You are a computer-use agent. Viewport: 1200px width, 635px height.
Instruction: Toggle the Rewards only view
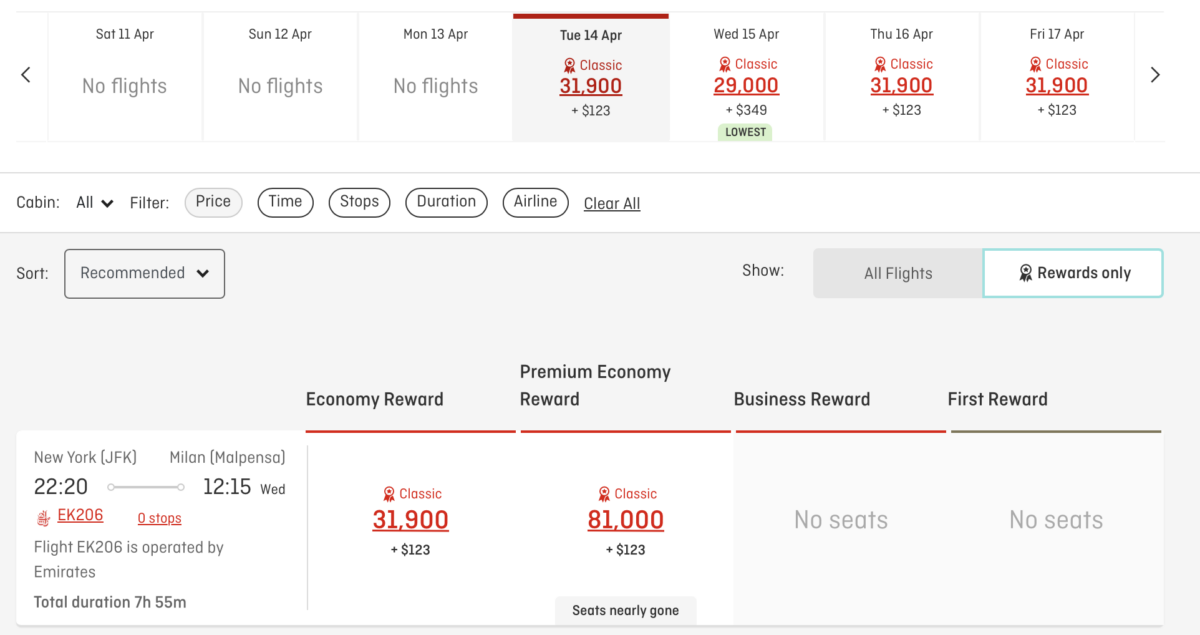(x=1073, y=273)
